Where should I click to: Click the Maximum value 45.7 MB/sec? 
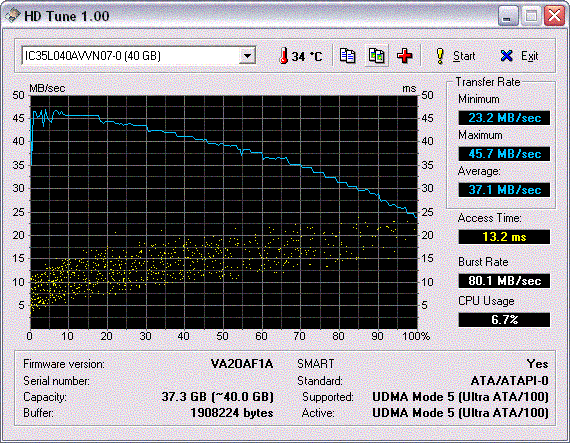click(504, 154)
